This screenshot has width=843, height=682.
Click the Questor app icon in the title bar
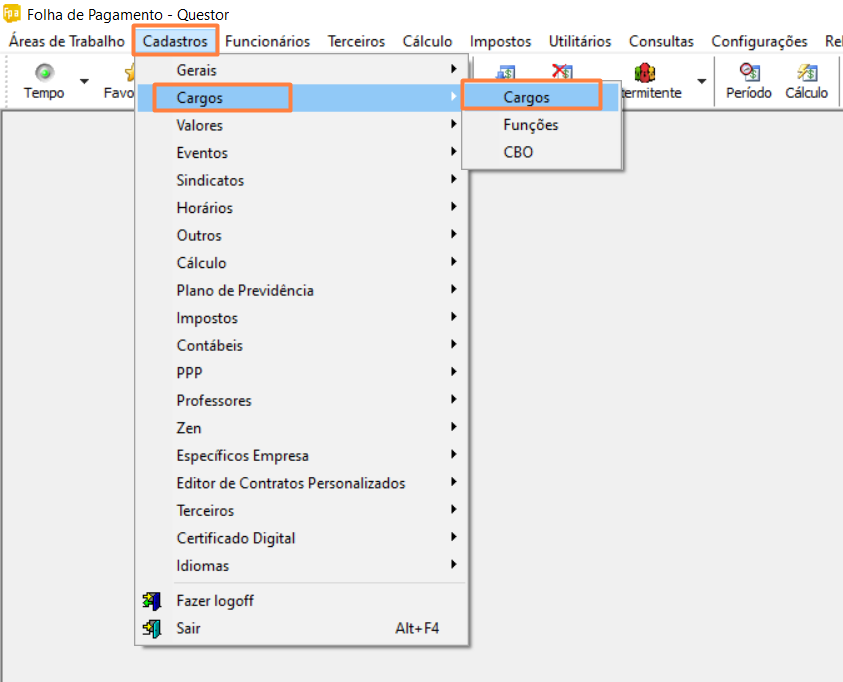12,14
